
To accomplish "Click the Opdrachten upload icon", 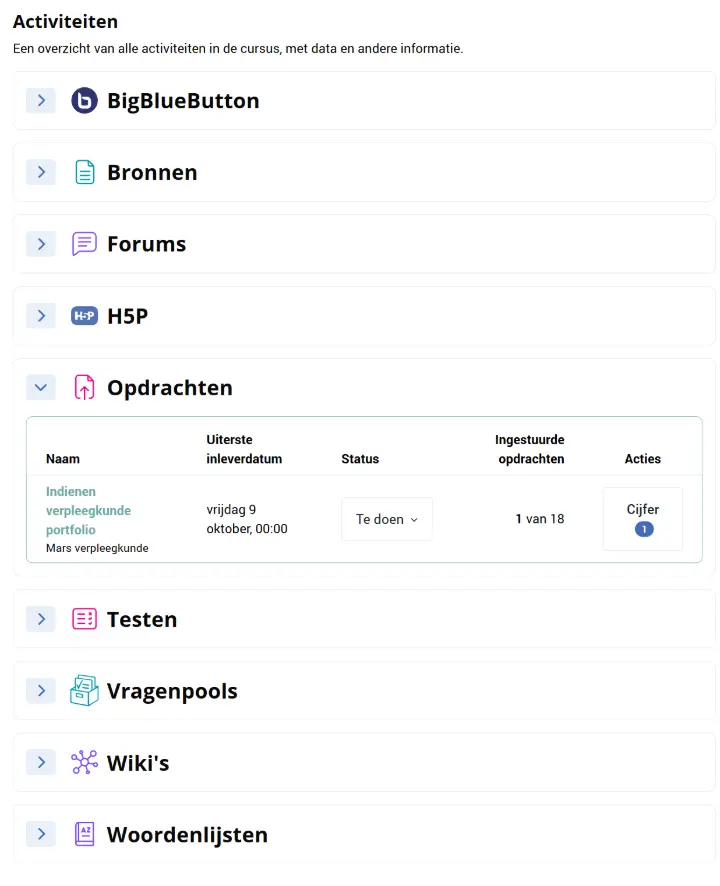I will pyautogui.click(x=85, y=388).
